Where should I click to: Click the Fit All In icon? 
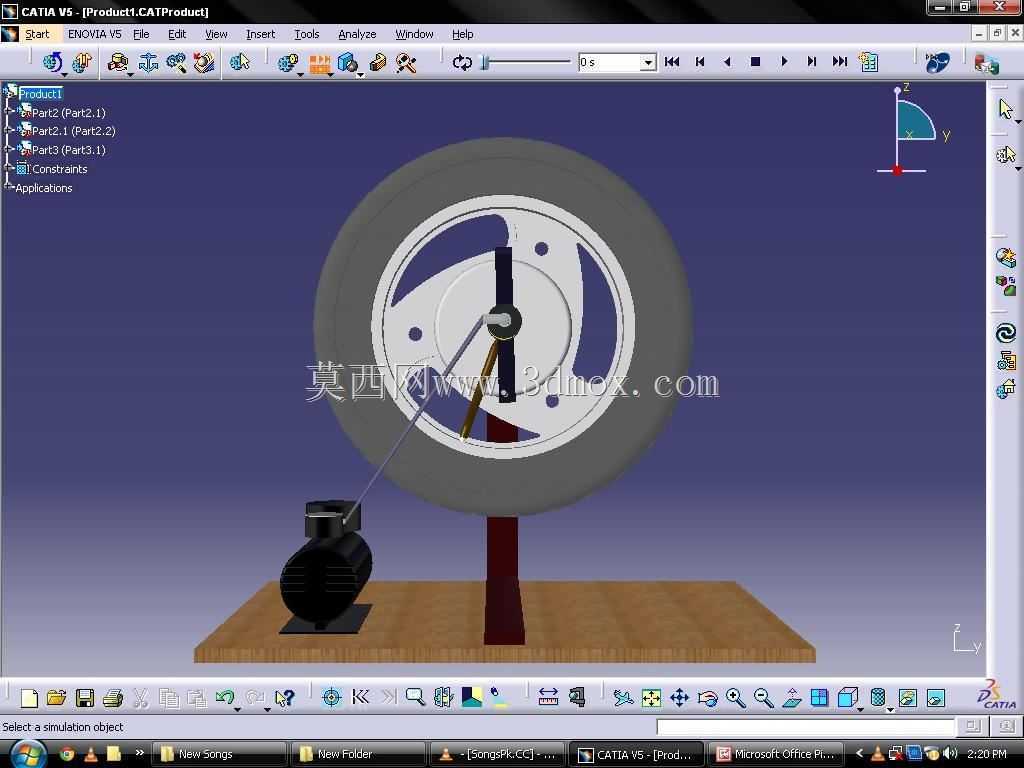click(x=651, y=698)
